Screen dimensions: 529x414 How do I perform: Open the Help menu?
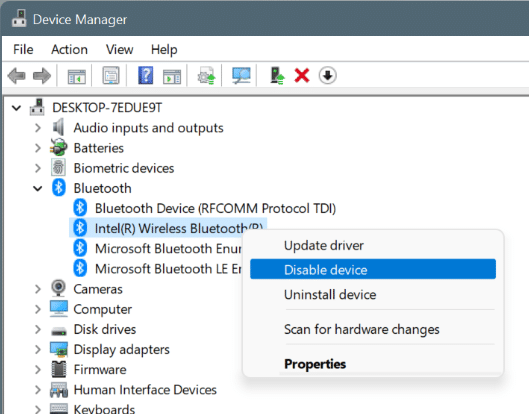point(164,50)
